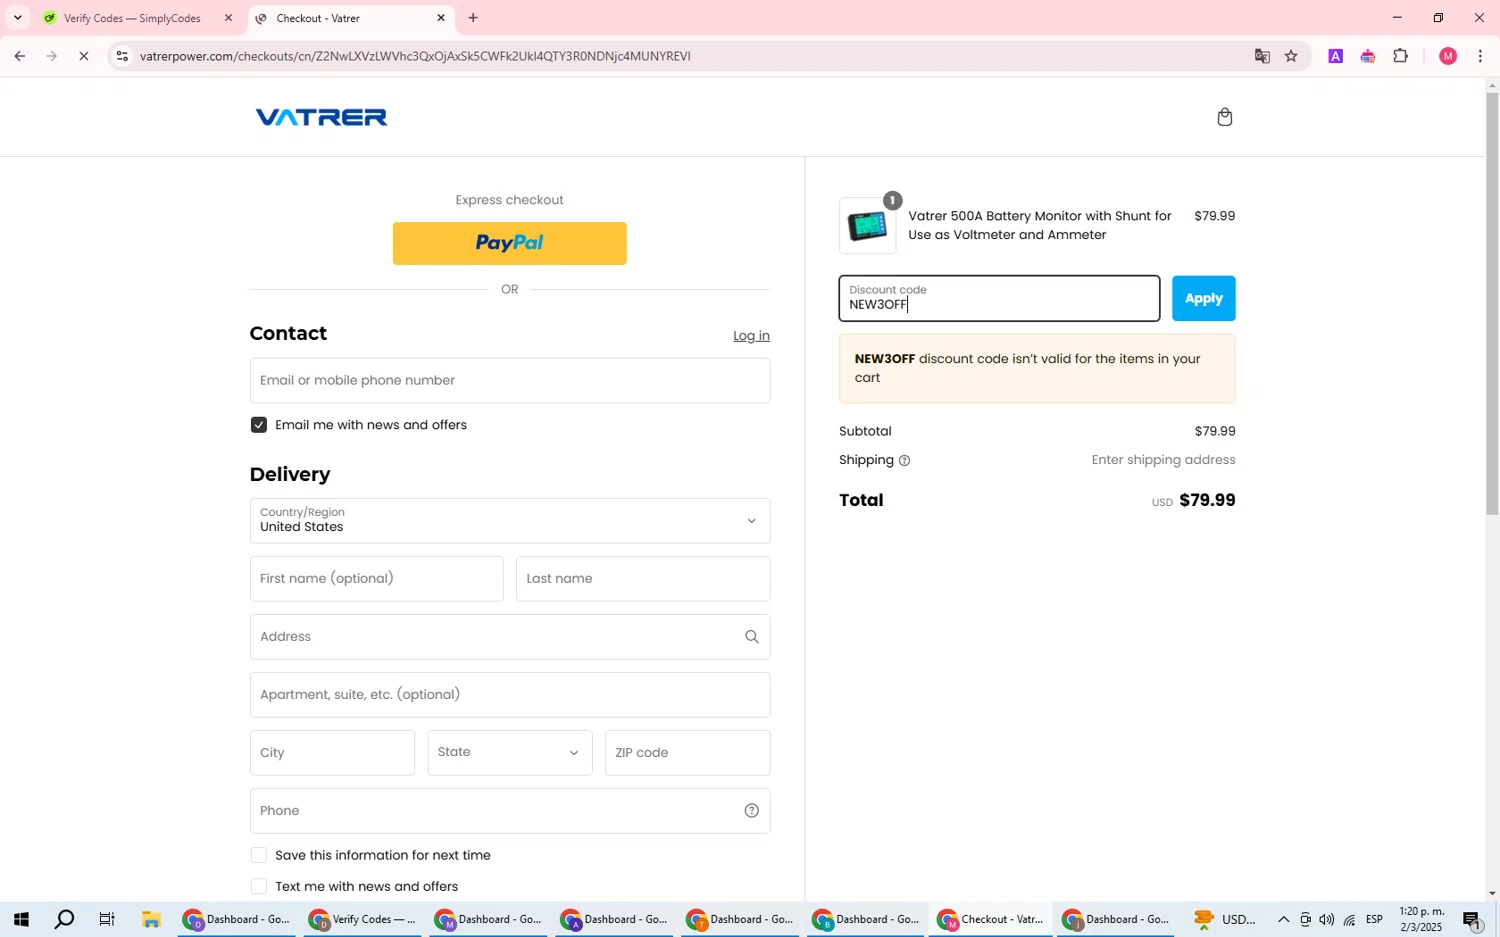This screenshot has width=1500, height=937.
Task: Go back using the browser back arrow
Action: pyautogui.click(x=19, y=56)
